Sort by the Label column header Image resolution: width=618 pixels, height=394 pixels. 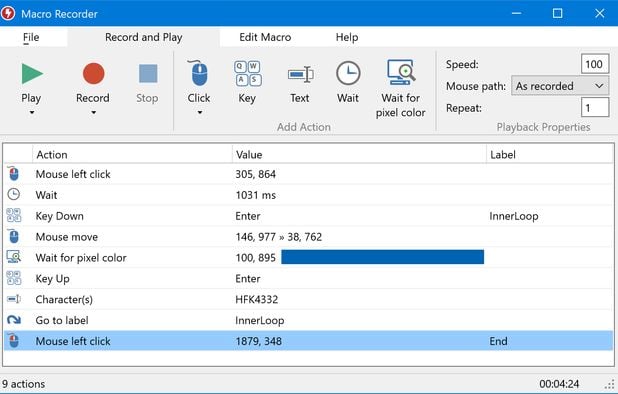[x=549, y=154]
